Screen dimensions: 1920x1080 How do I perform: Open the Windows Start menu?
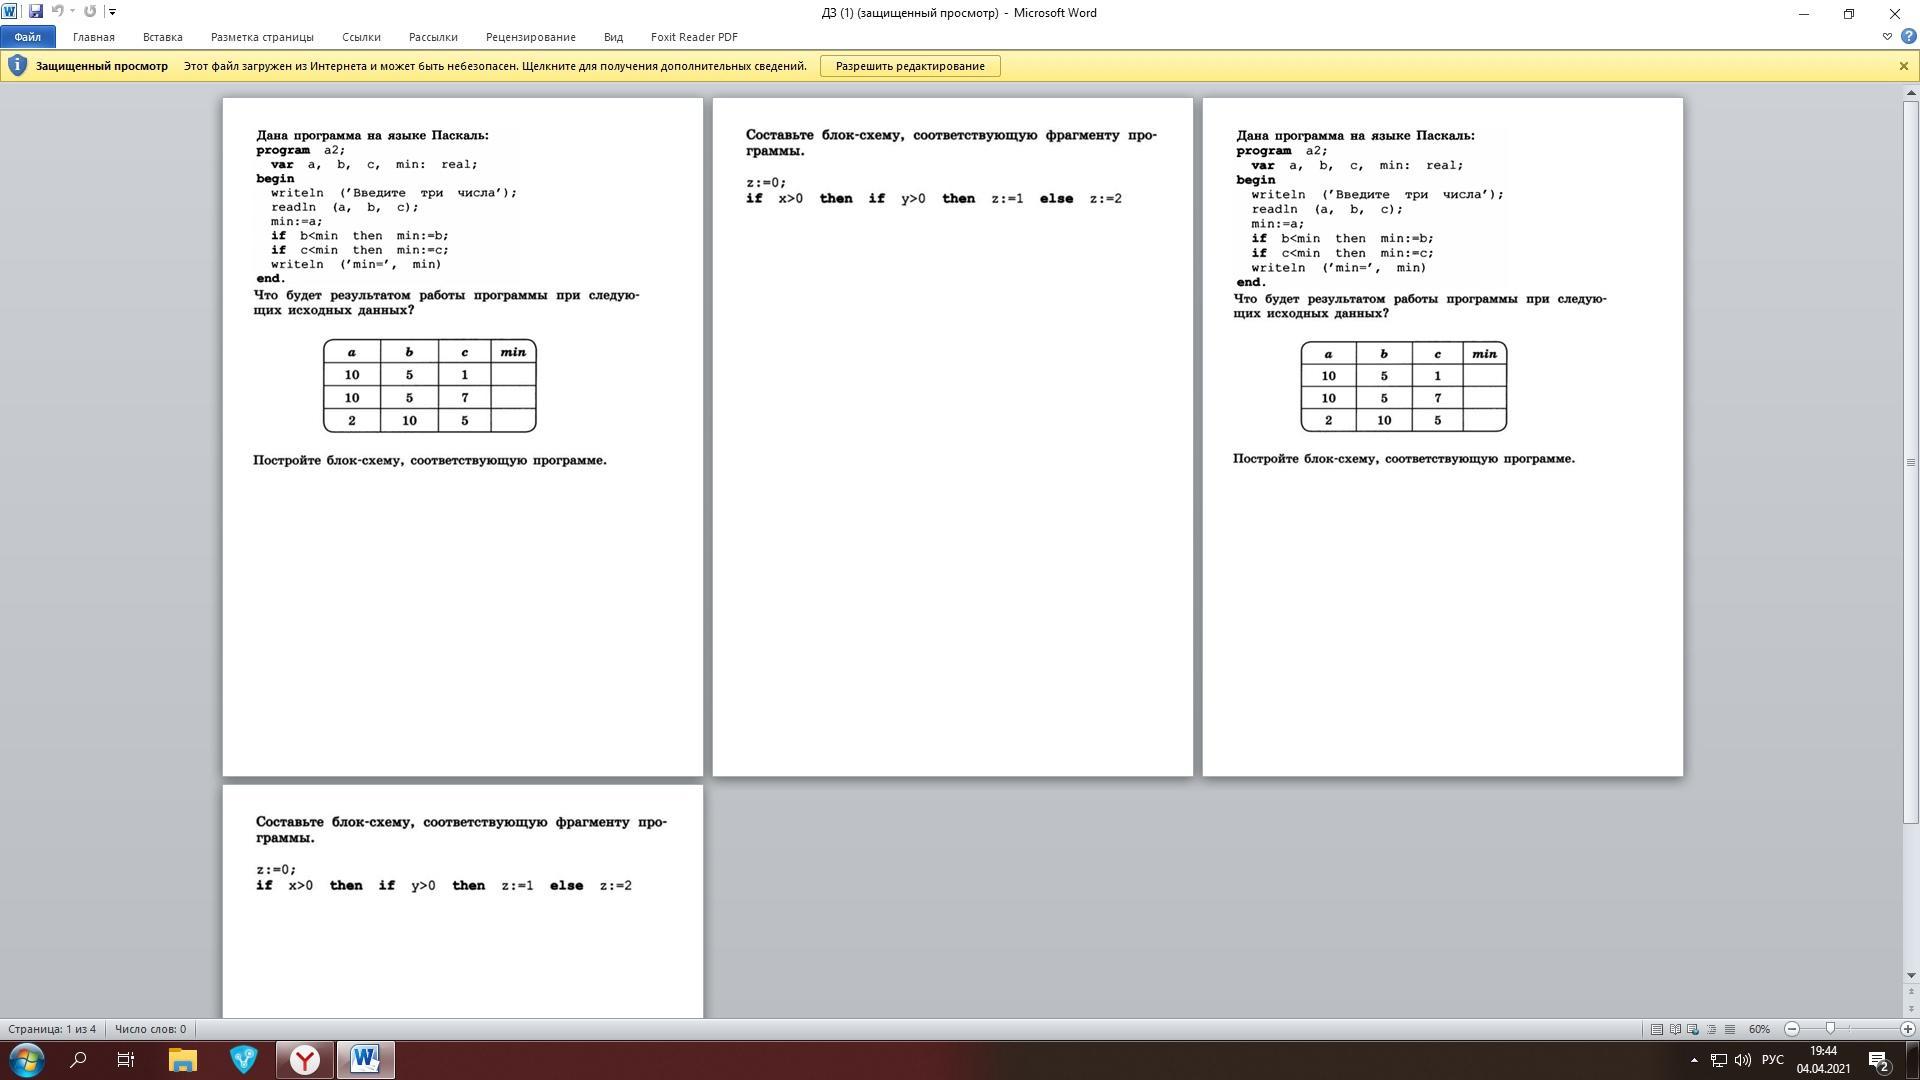(26, 1060)
